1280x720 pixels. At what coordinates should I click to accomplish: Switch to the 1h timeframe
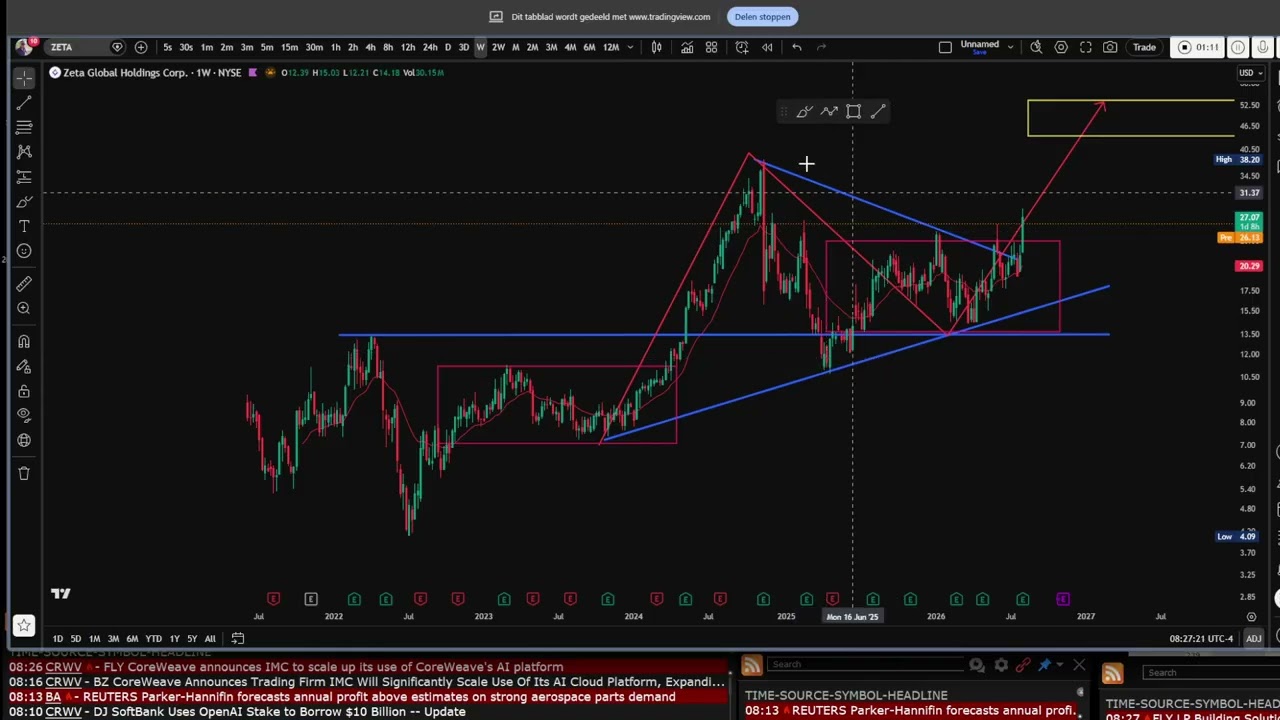335,47
